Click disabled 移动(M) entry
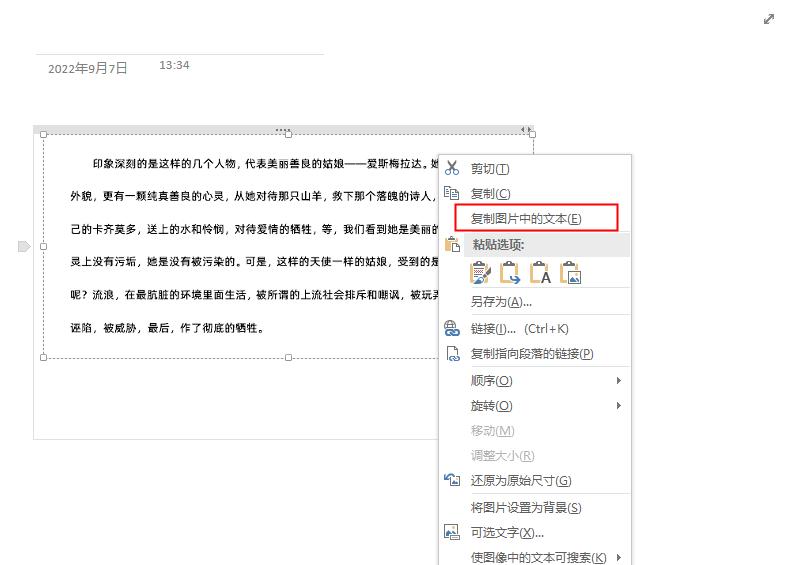The height and width of the screenshot is (565, 788). tap(535, 431)
